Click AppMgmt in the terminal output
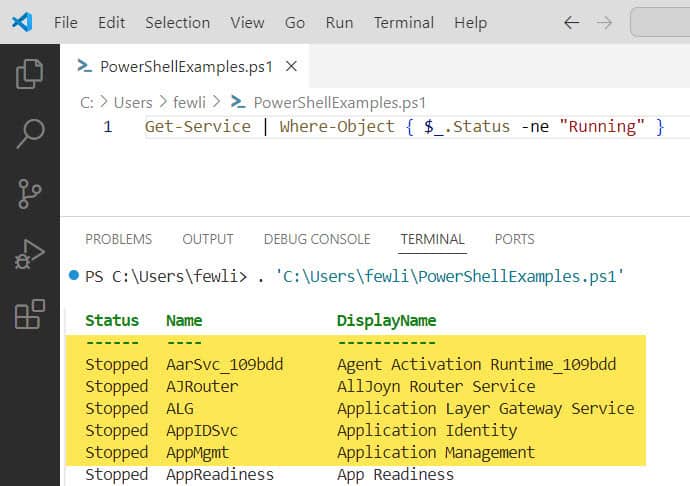690x486 pixels. [198, 453]
